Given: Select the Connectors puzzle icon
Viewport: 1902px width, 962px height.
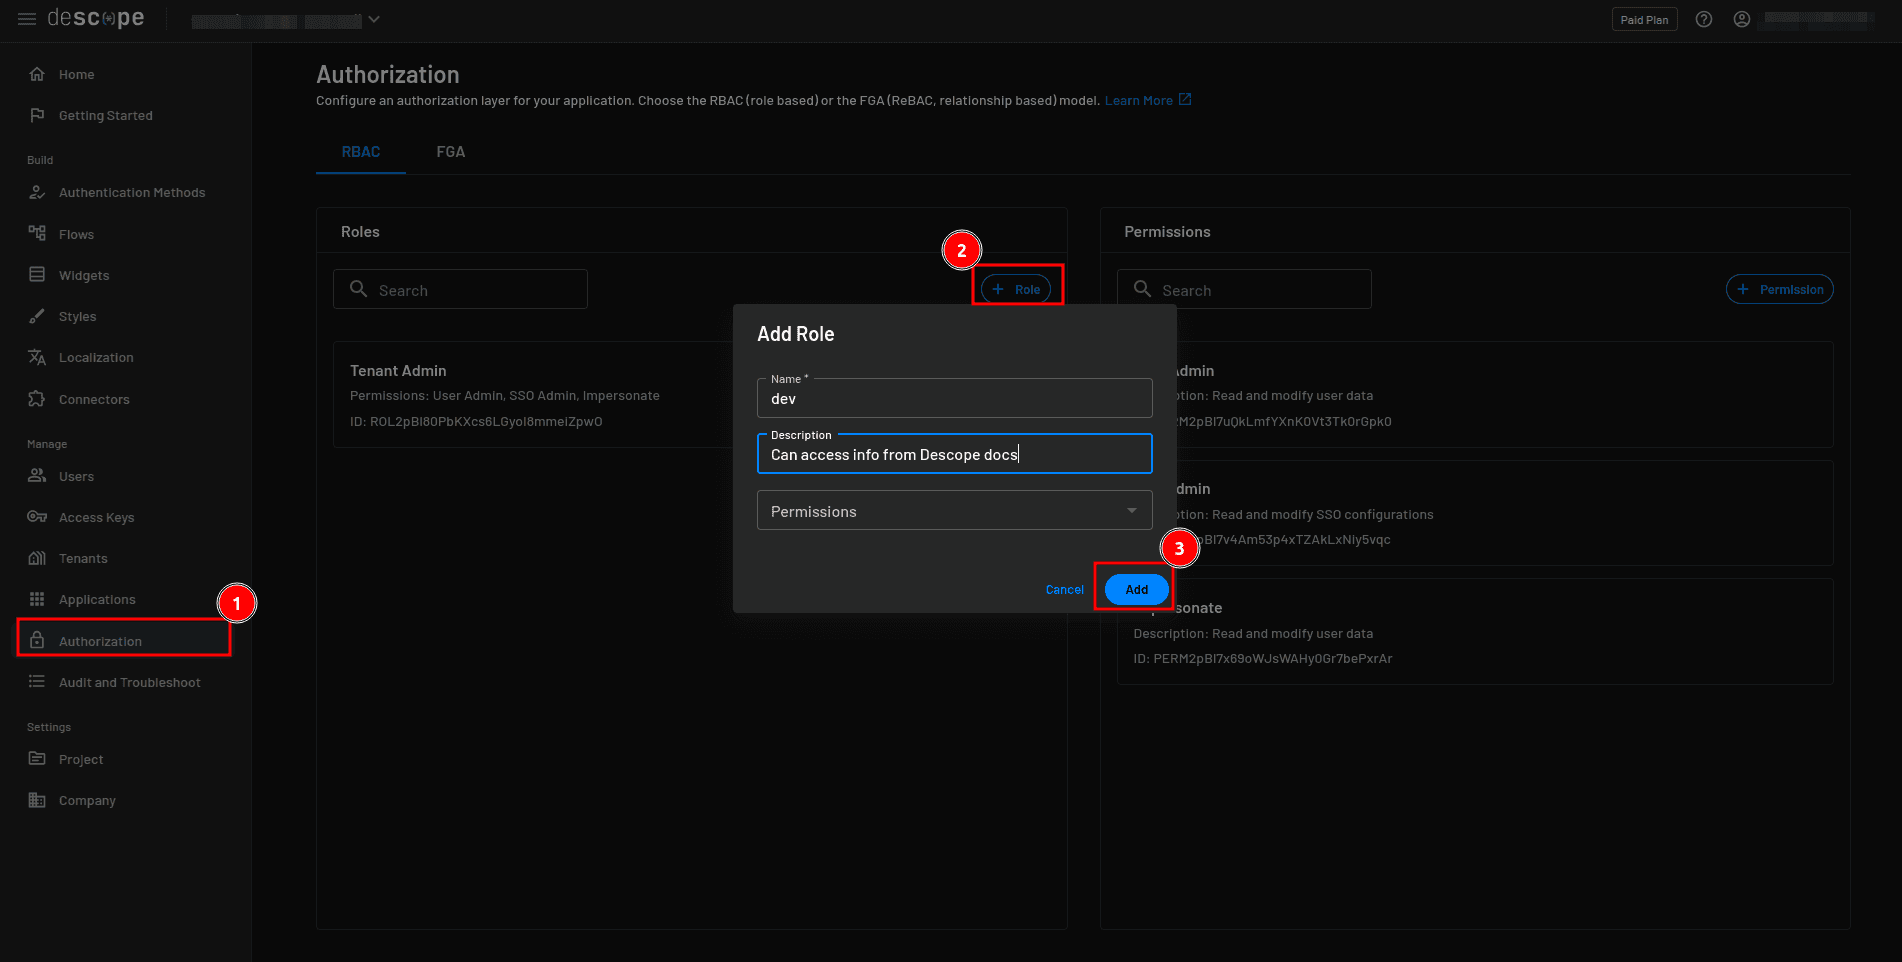Looking at the screenshot, I should (37, 399).
